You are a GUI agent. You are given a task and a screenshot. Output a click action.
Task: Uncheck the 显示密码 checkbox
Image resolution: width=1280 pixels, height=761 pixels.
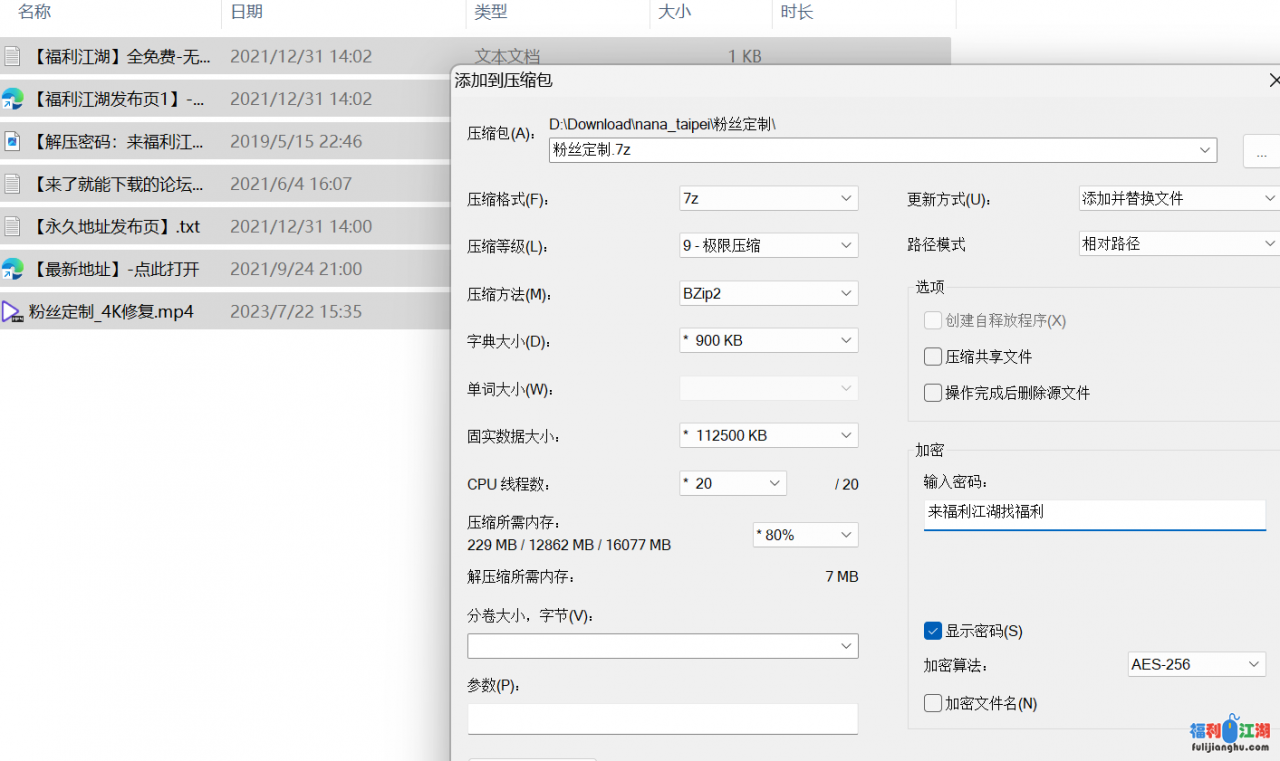tap(933, 631)
